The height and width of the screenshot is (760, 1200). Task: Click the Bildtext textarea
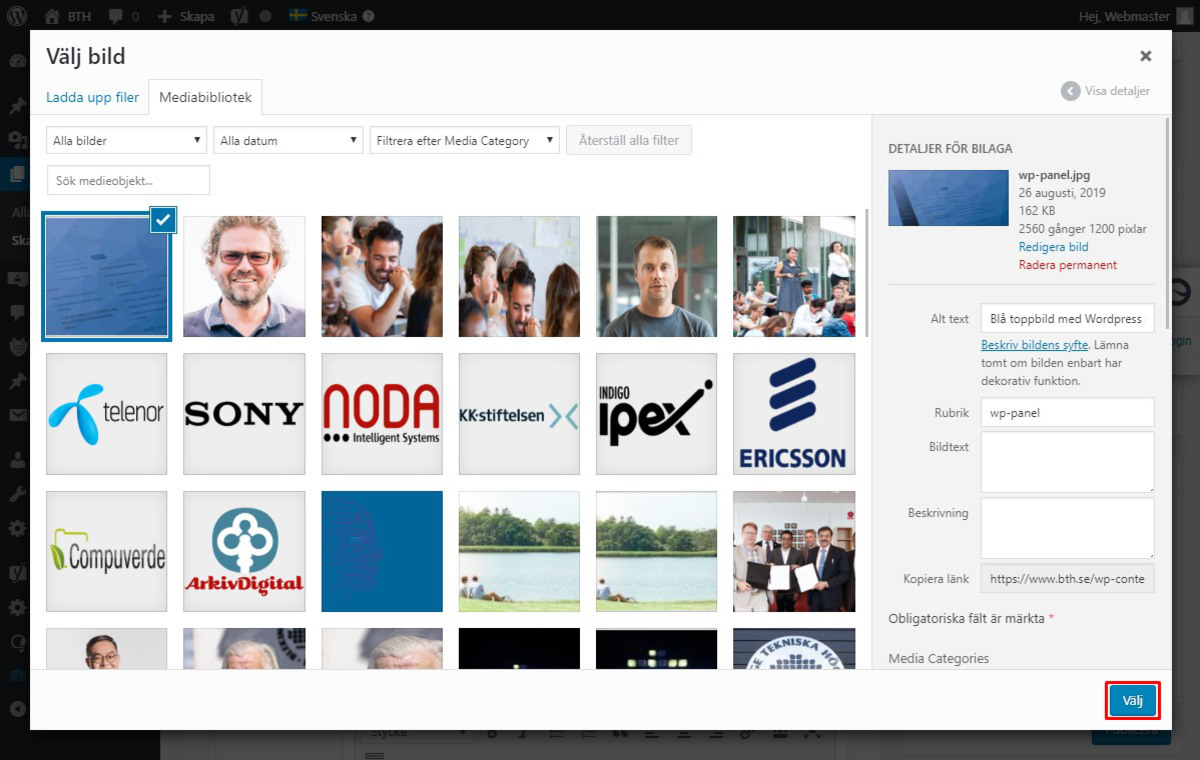tap(1067, 462)
